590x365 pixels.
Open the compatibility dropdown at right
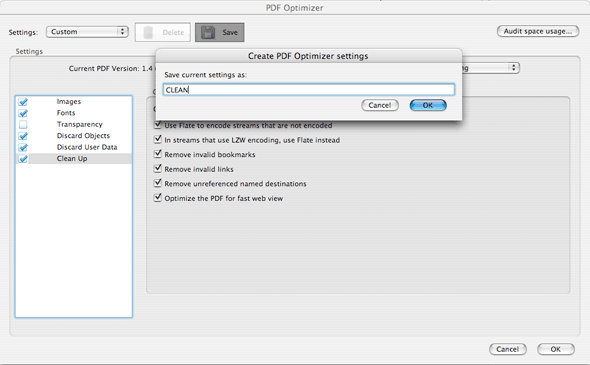point(491,68)
